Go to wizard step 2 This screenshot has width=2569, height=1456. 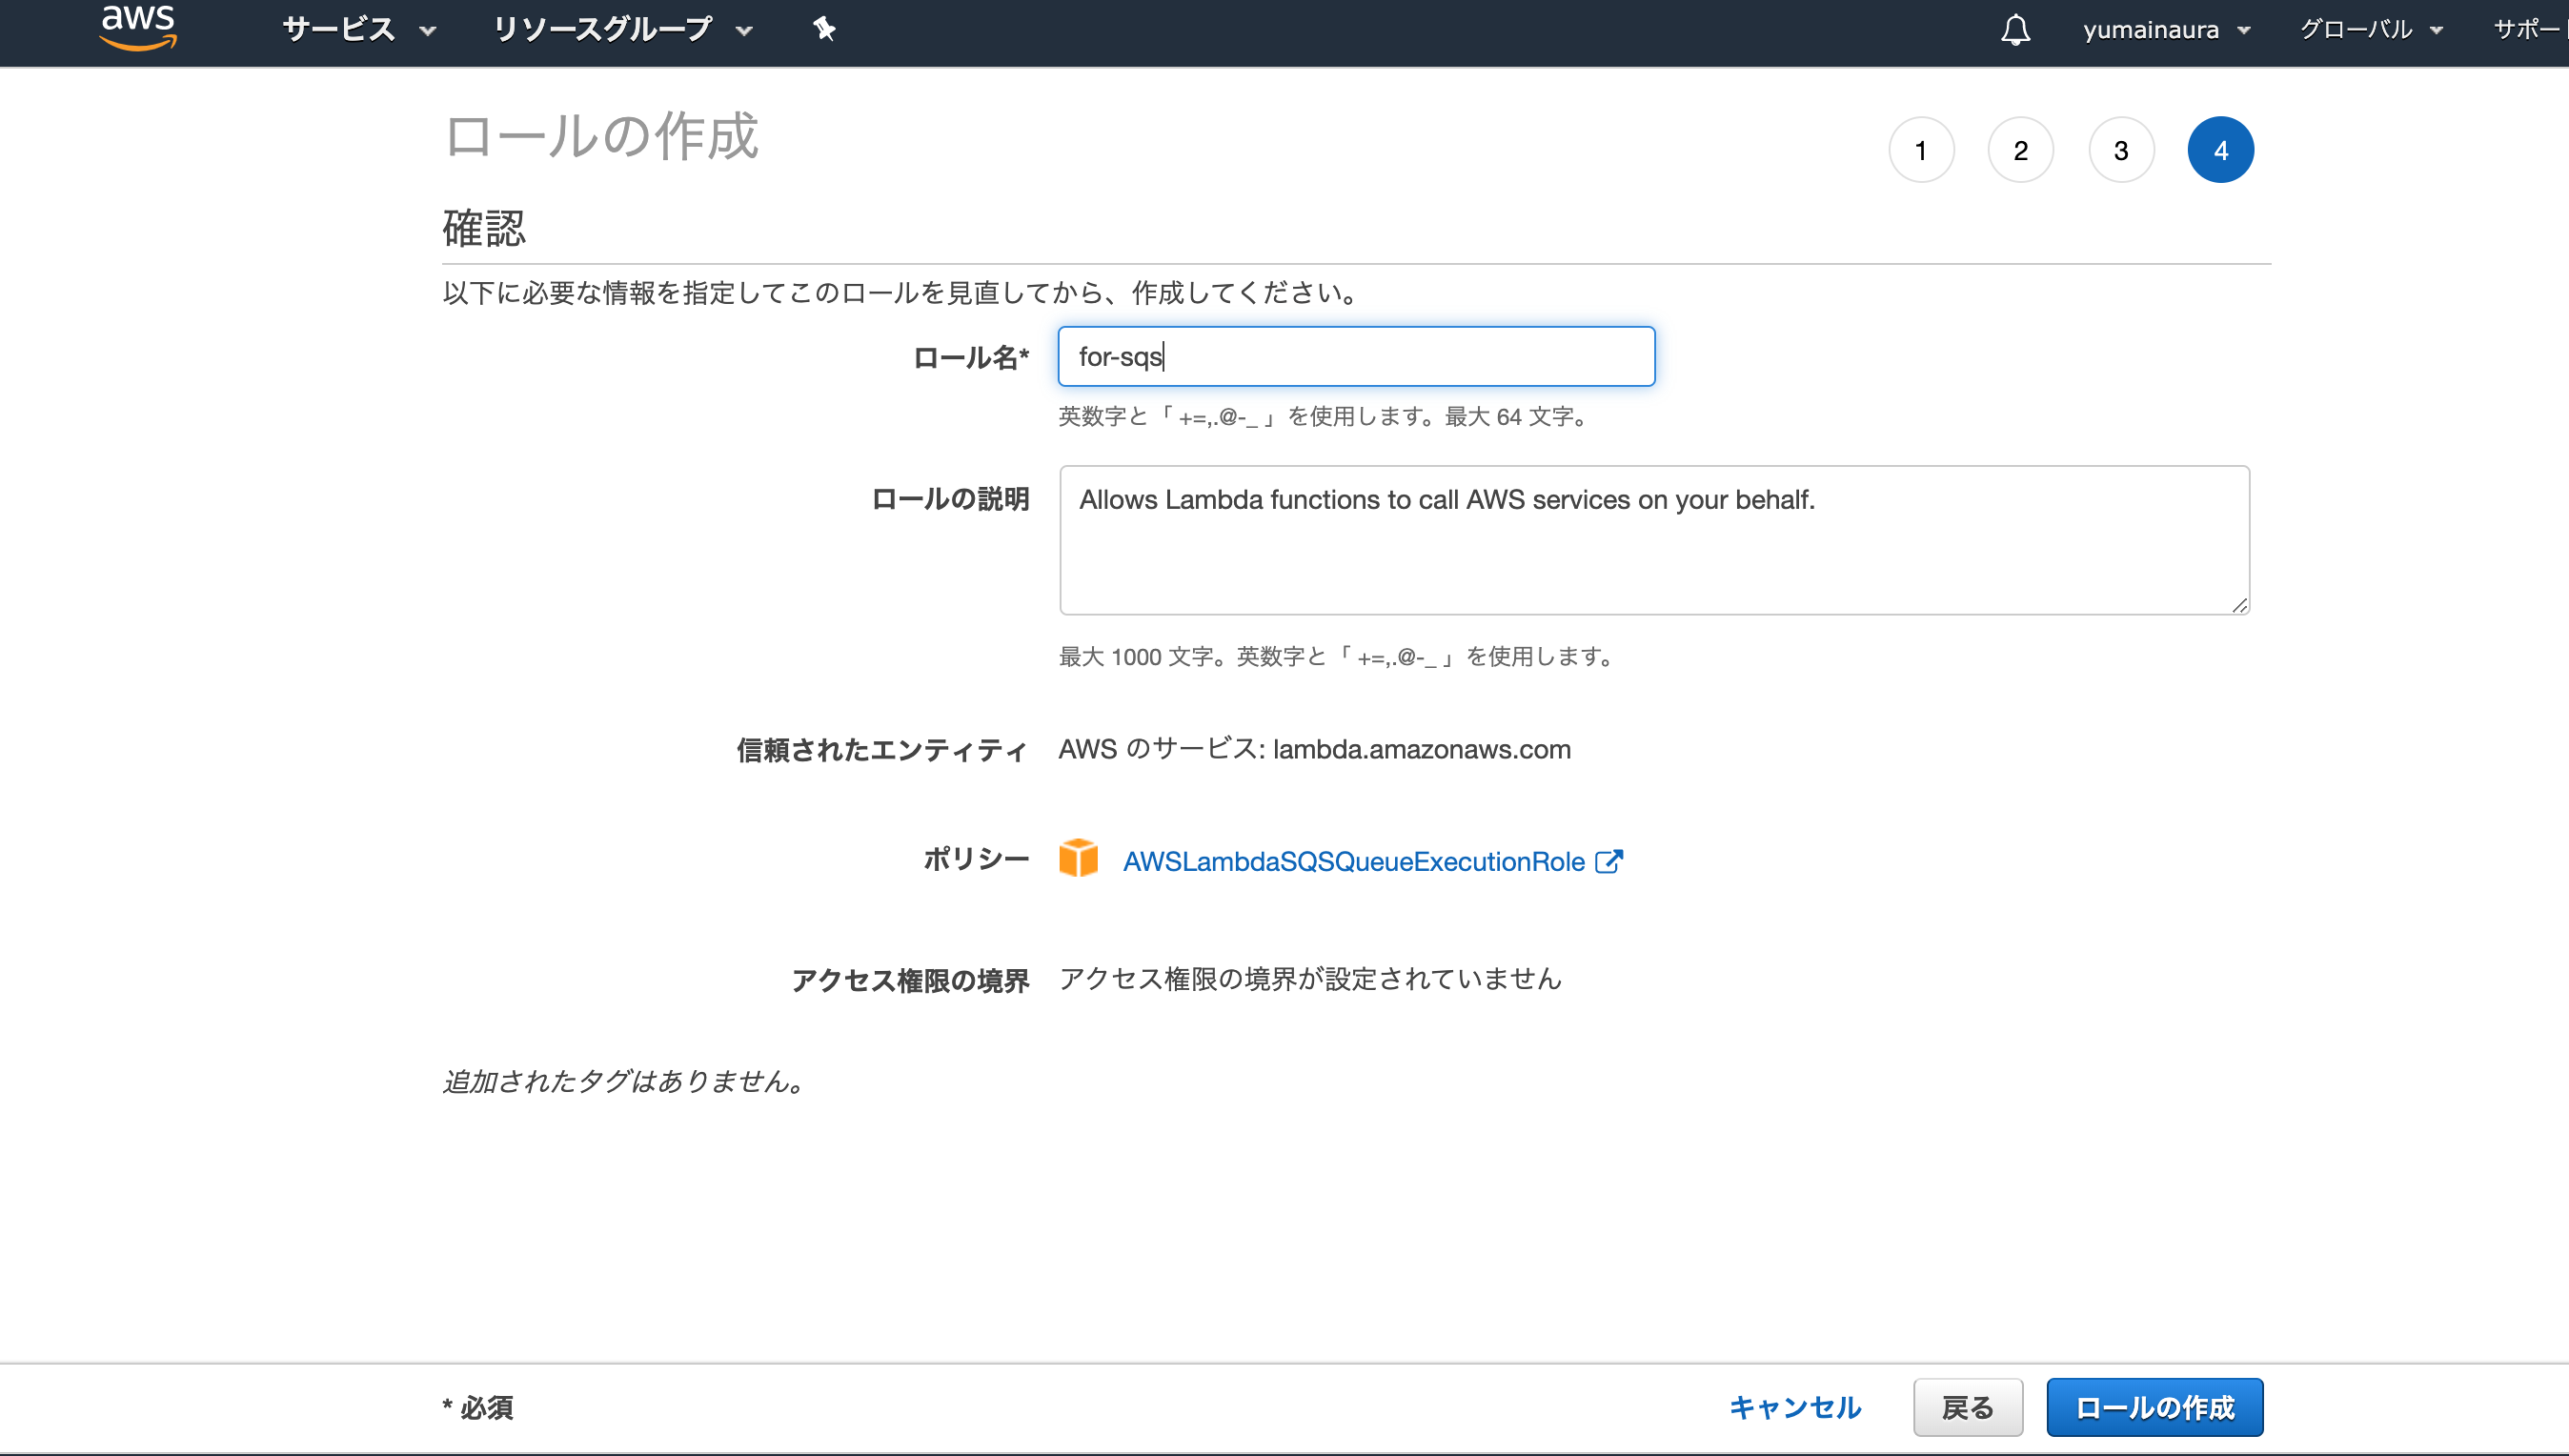(x=2021, y=150)
